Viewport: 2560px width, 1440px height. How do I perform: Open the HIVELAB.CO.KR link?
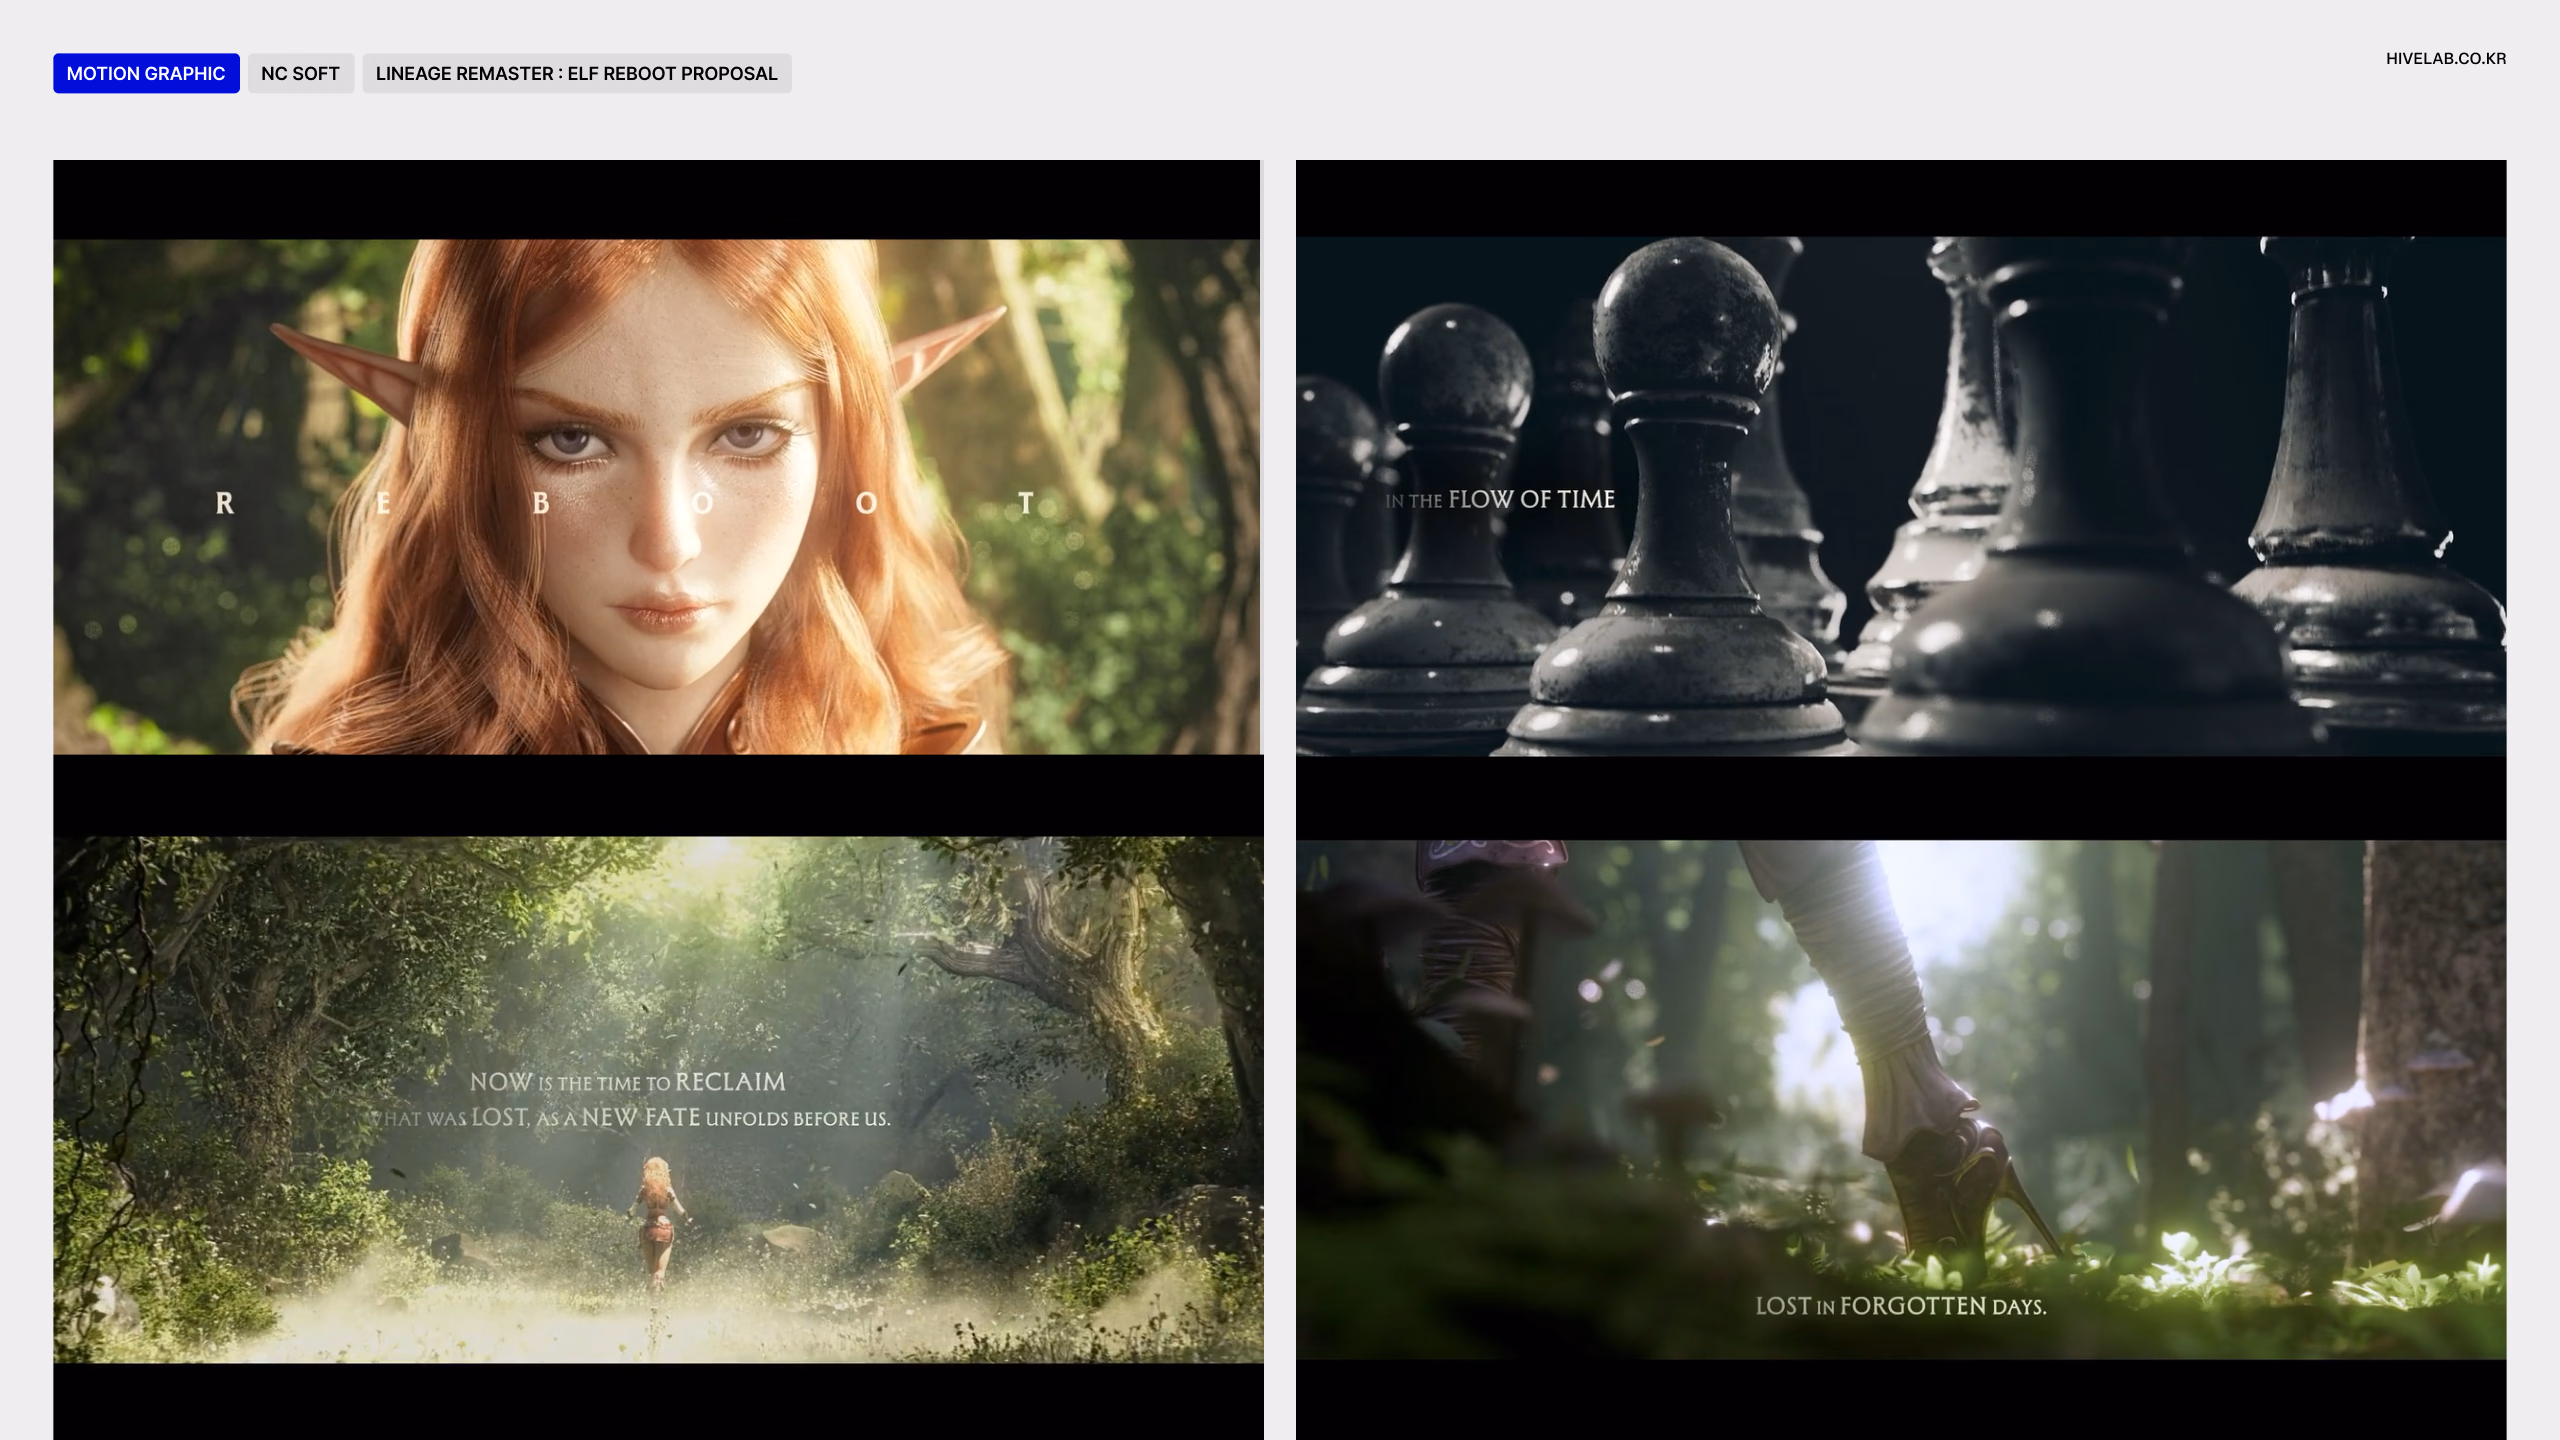click(x=2445, y=58)
